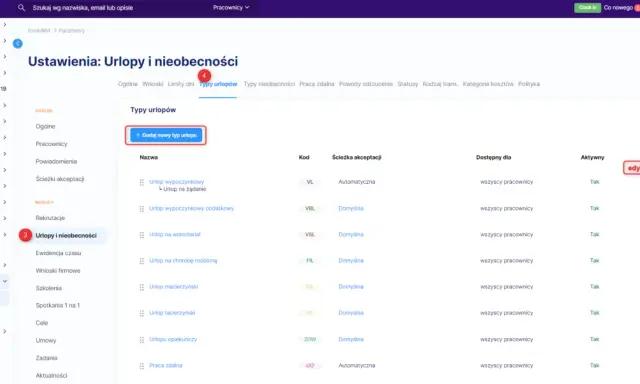Click Tak in the Praca zdalna table row

pyautogui.click(x=594, y=365)
